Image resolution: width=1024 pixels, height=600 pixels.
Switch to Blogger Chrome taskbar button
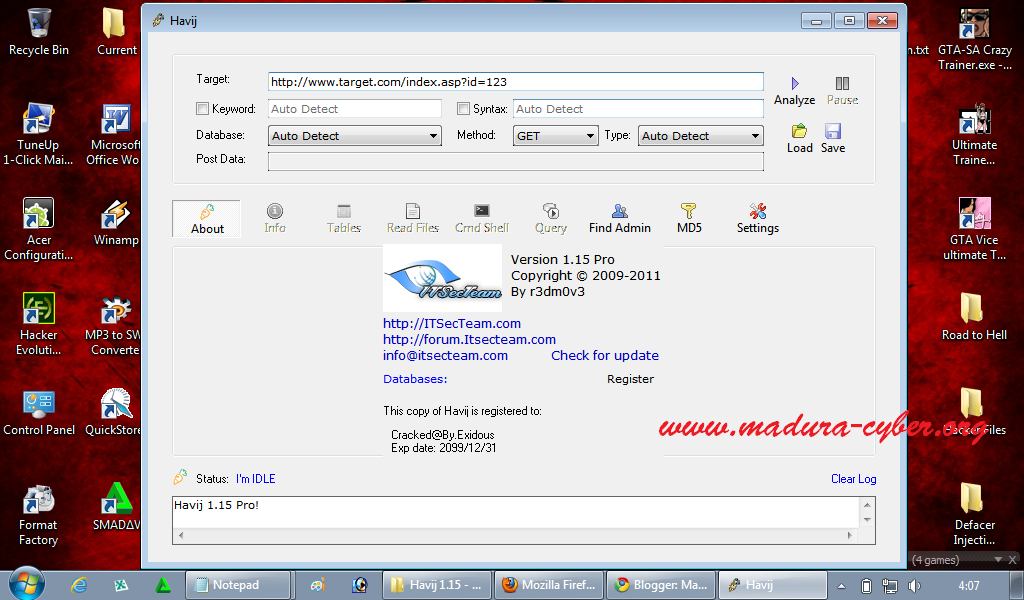point(661,585)
